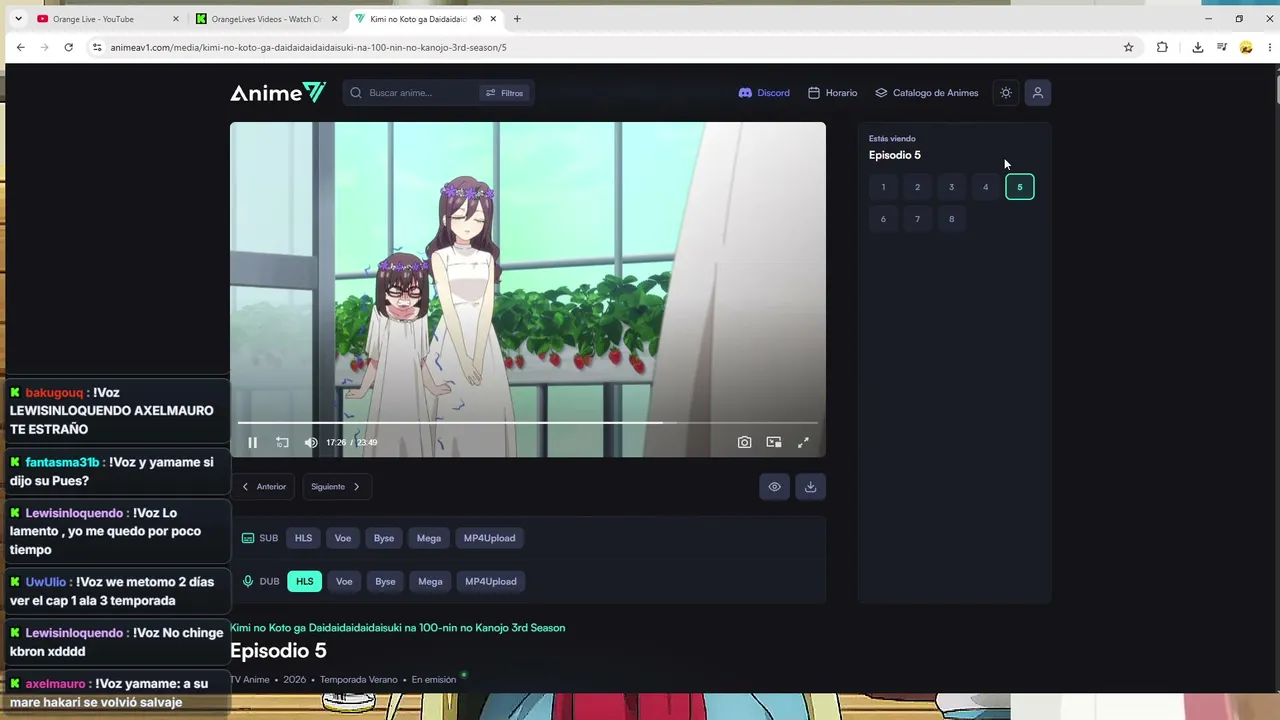Pause the video playback
Image resolution: width=1280 pixels, height=720 pixels.
pos(252,442)
